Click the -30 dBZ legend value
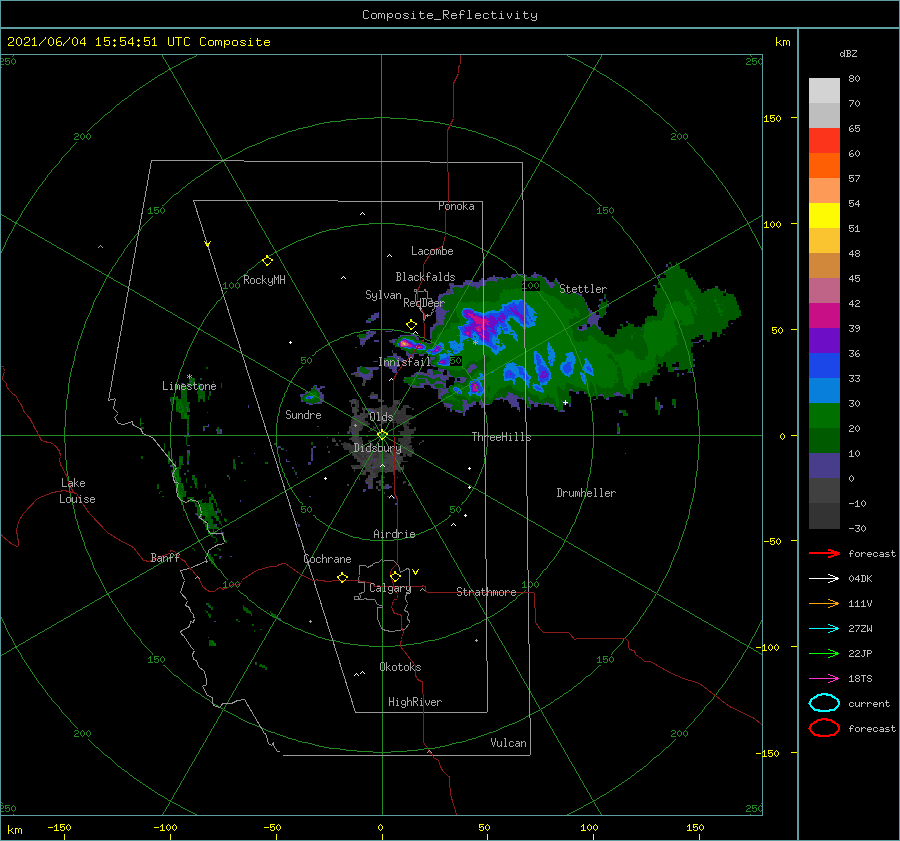 pyautogui.click(x=857, y=528)
